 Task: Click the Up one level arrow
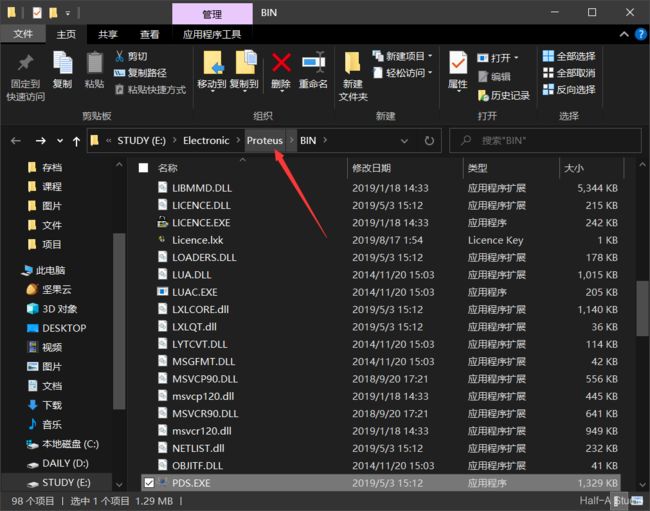point(76,141)
